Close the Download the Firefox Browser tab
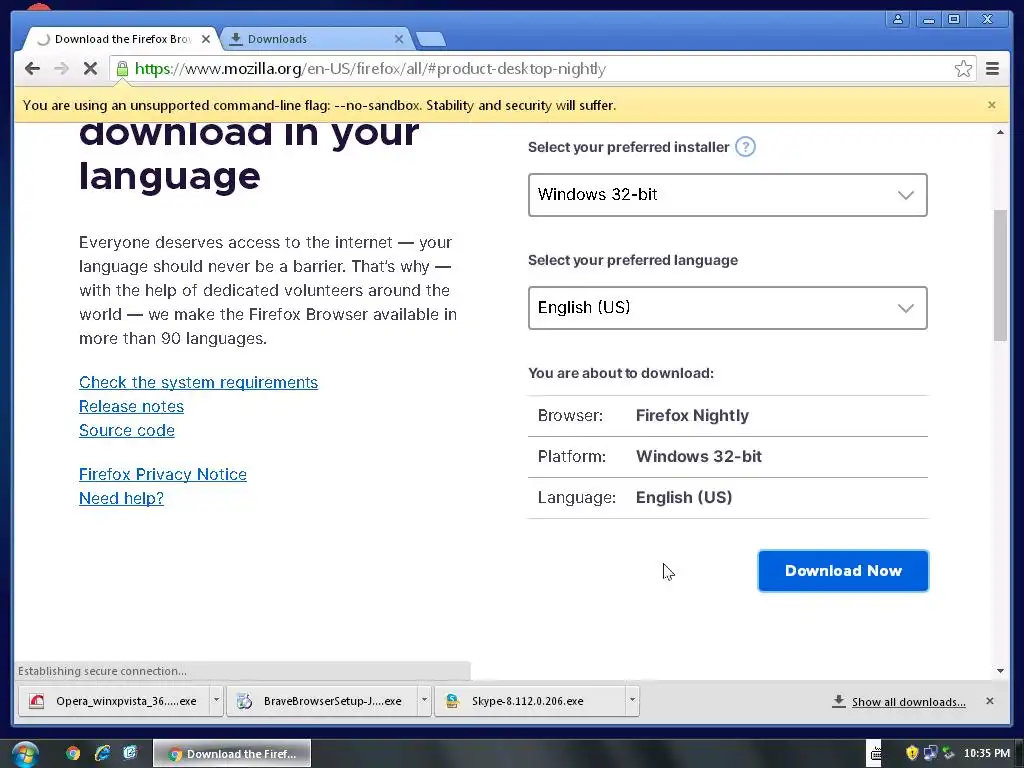 (206, 39)
